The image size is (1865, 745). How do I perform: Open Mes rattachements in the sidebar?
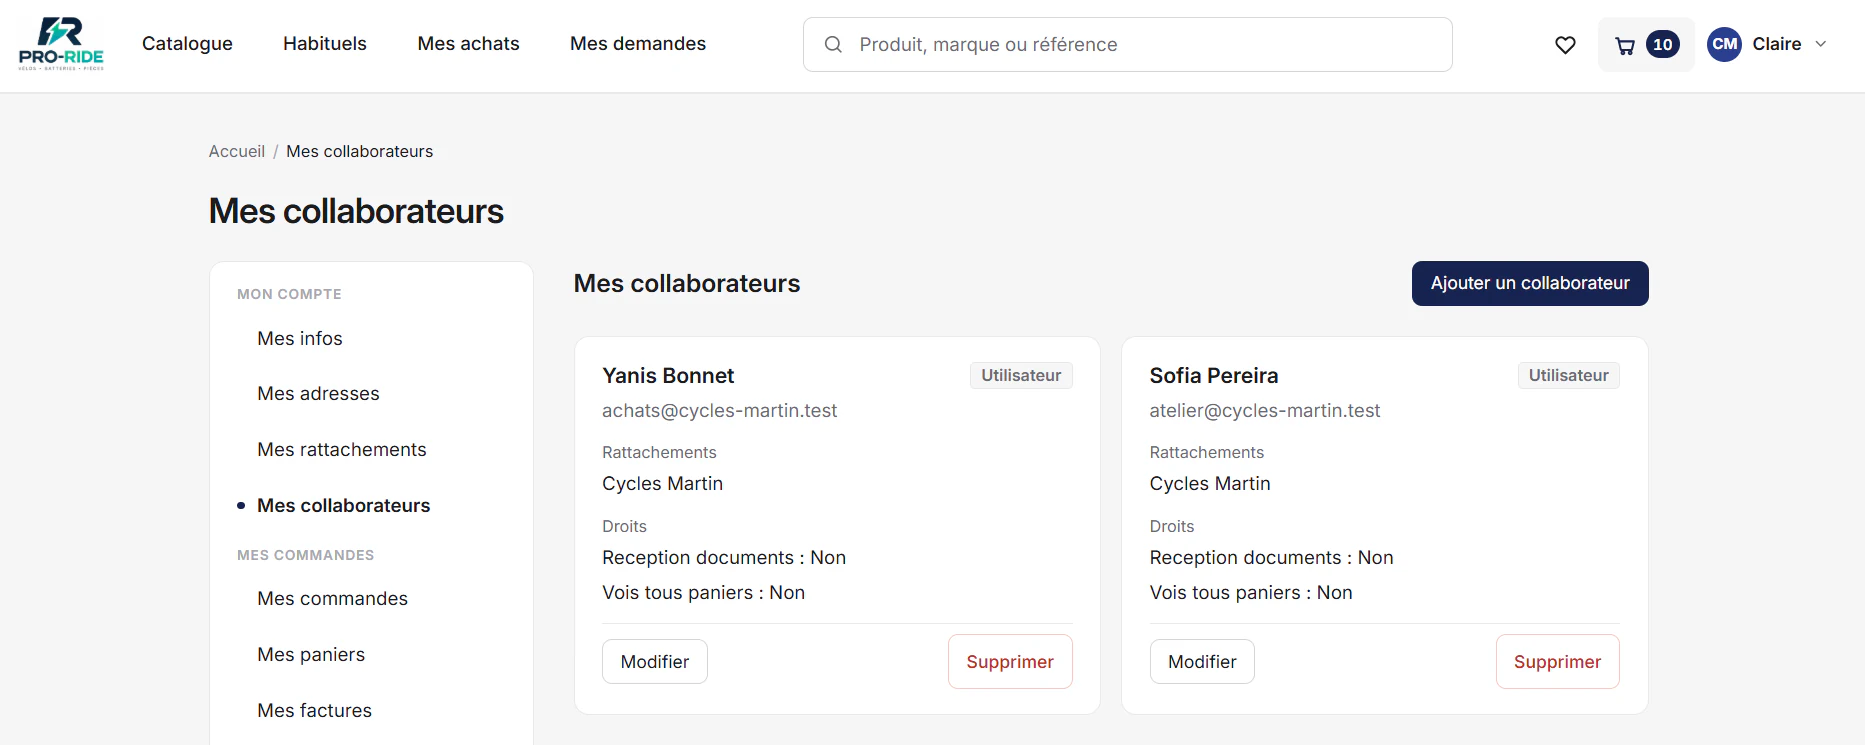click(342, 450)
